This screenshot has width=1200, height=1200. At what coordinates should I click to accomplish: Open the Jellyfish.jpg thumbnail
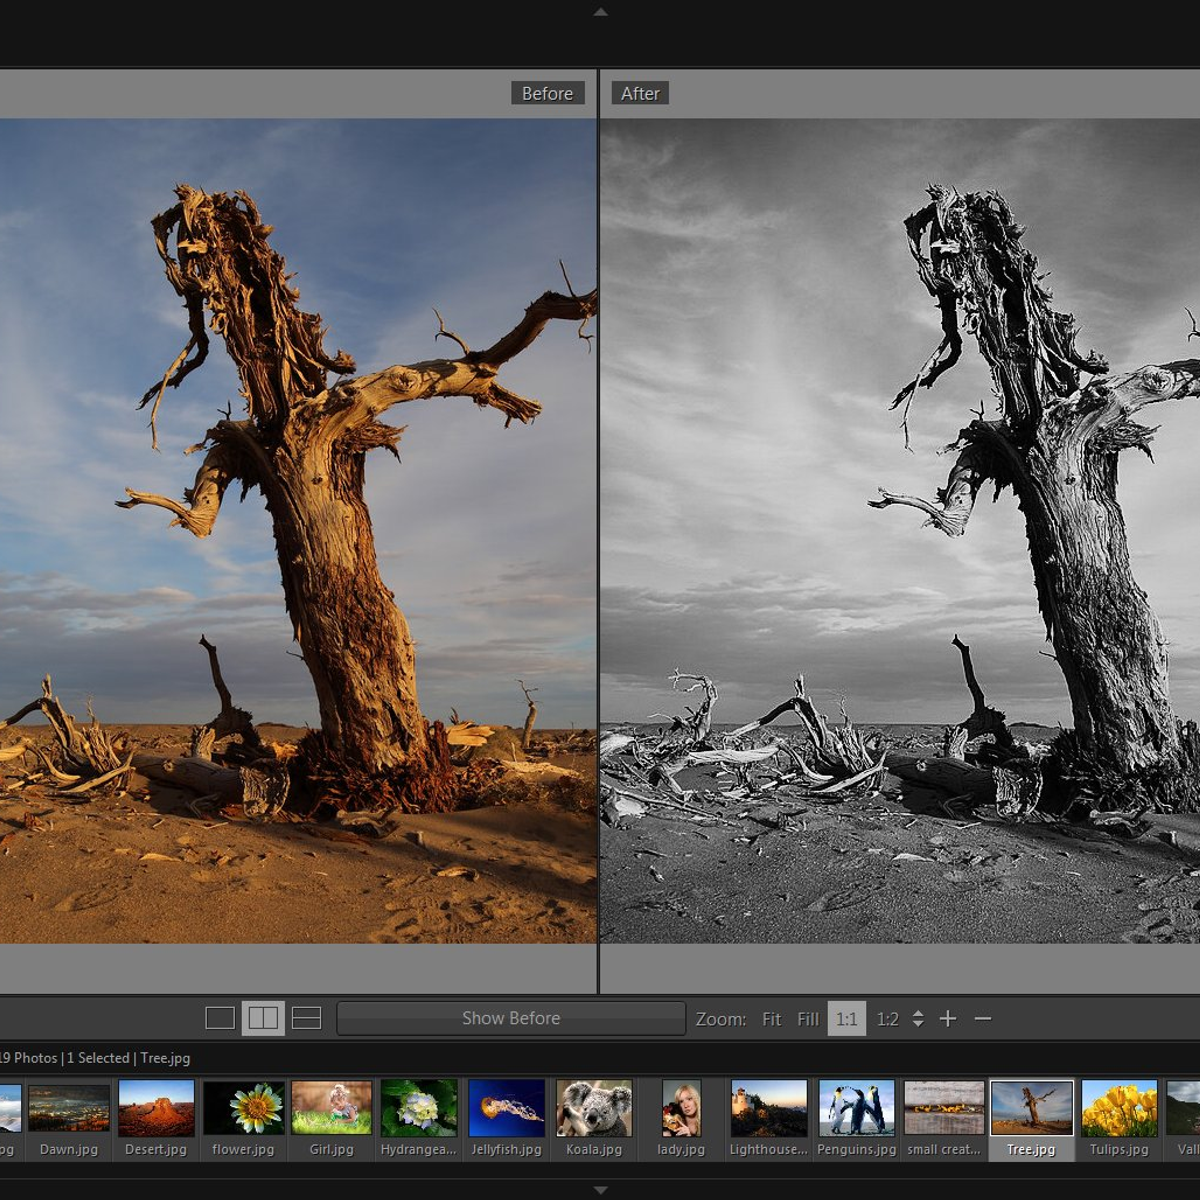[x=506, y=1108]
